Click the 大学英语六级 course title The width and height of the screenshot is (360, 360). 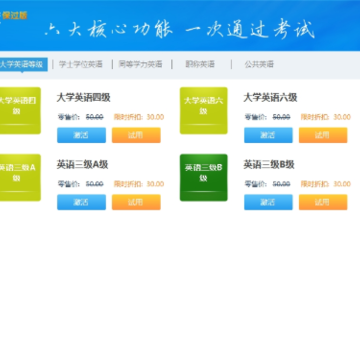click(270, 98)
